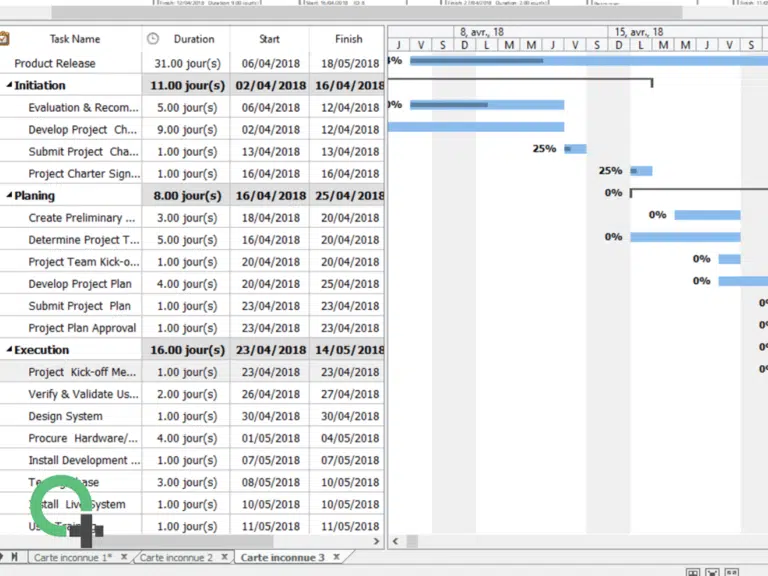Switch to the Carte inconnue 2 tab
The width and height of the screenshot is (768, 576).
pos(176,557)
